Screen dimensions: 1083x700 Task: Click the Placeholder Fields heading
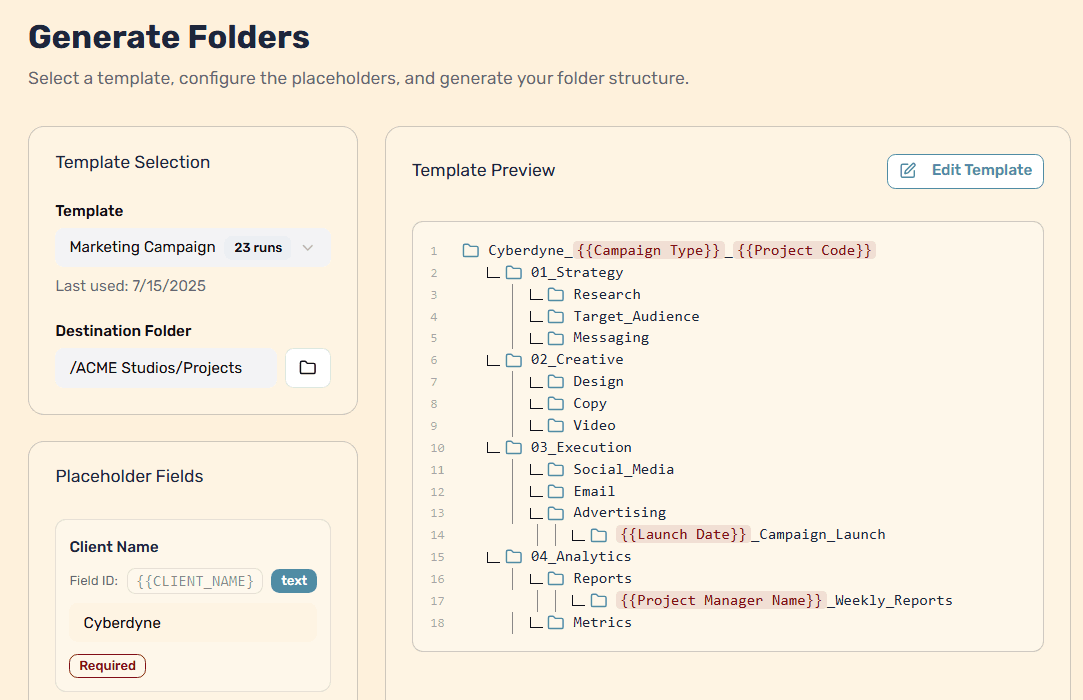(129, 476)
